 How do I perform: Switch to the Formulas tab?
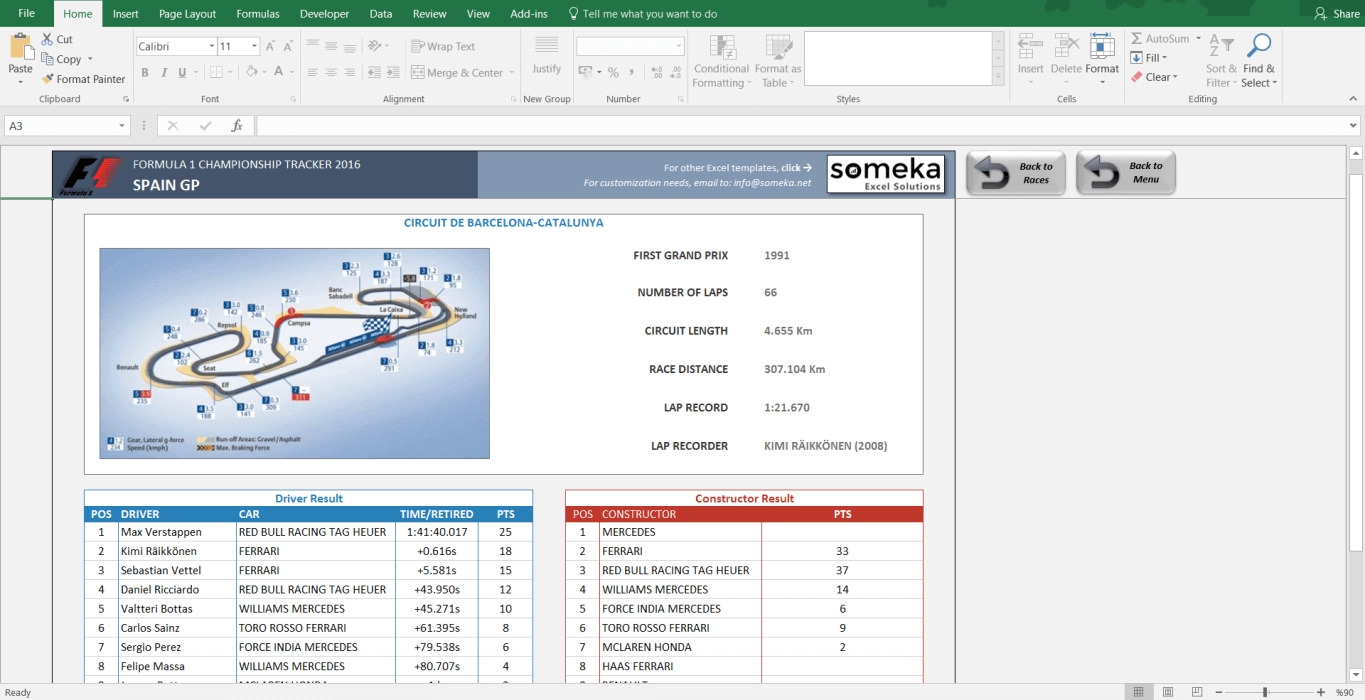click(258, 14)
